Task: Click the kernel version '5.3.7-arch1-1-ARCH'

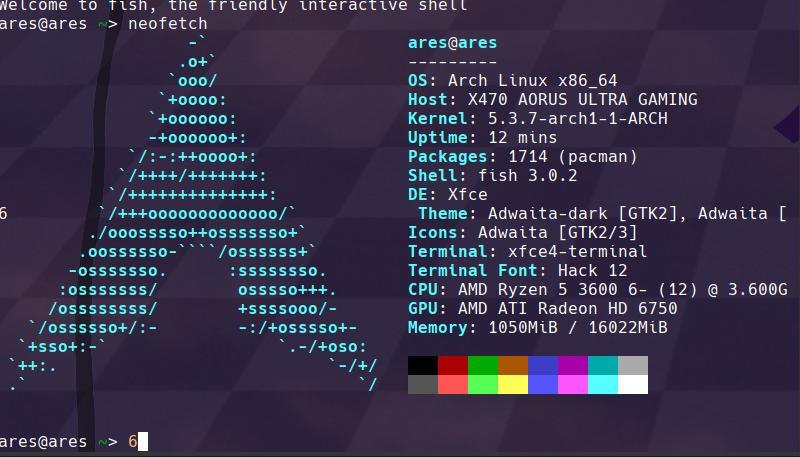Action: tap(578, 119)
